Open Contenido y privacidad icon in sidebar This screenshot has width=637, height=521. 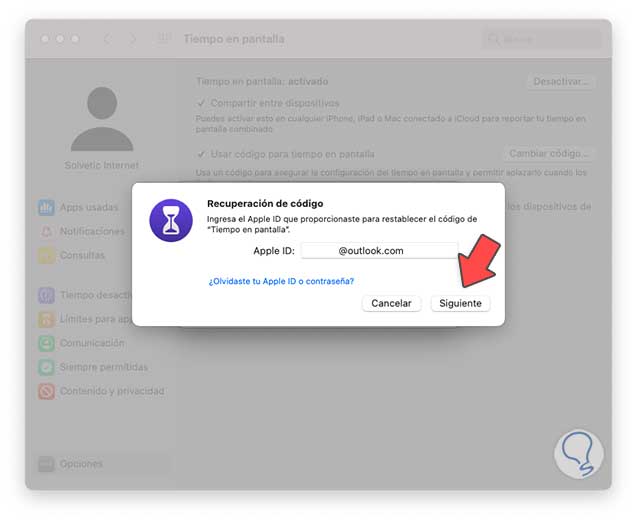46,391
